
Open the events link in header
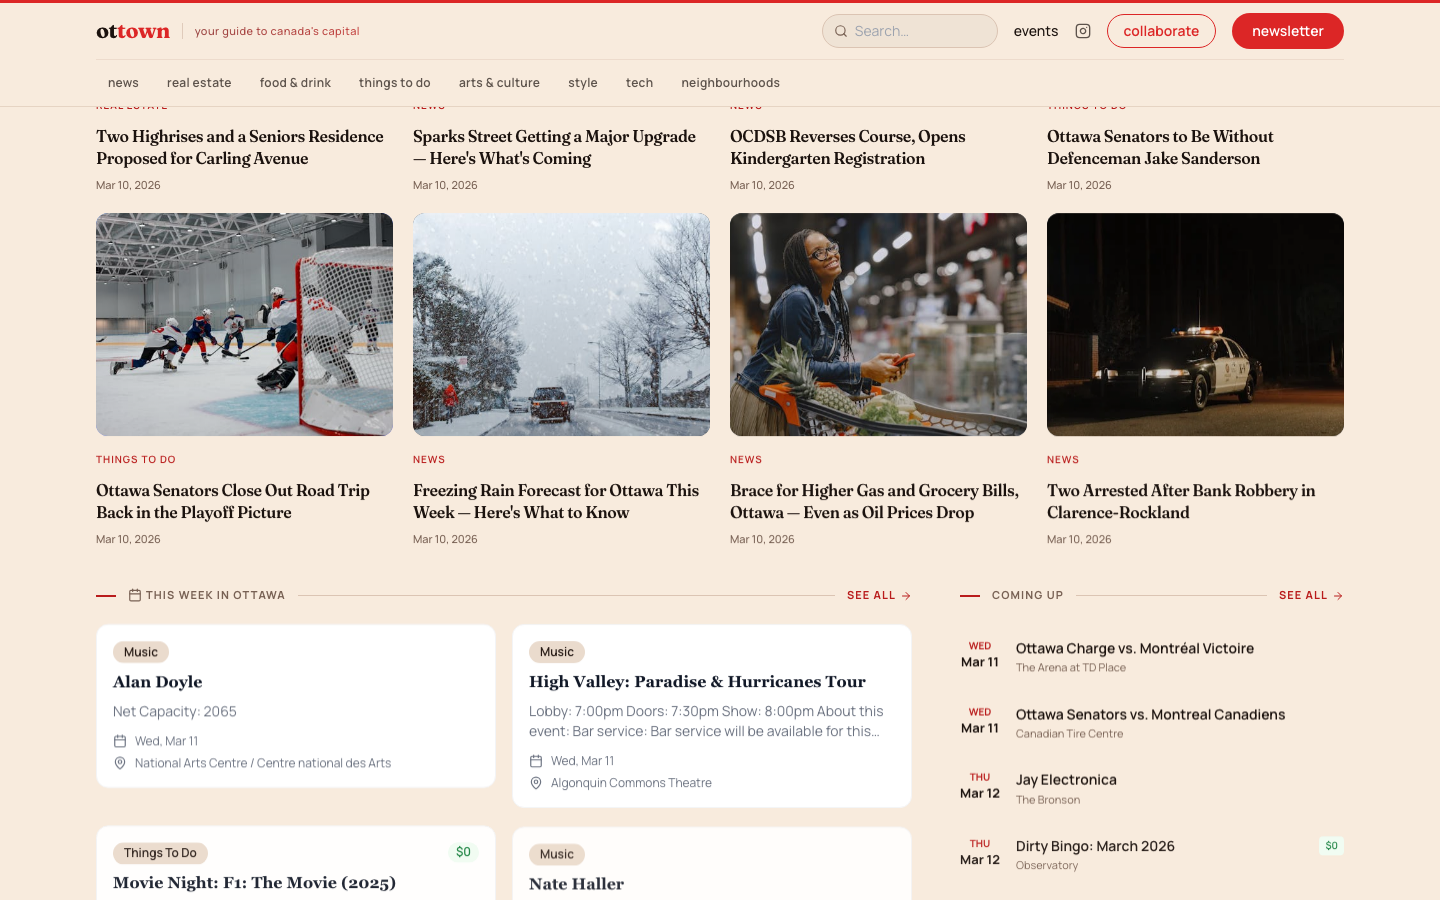[1036, 31]
